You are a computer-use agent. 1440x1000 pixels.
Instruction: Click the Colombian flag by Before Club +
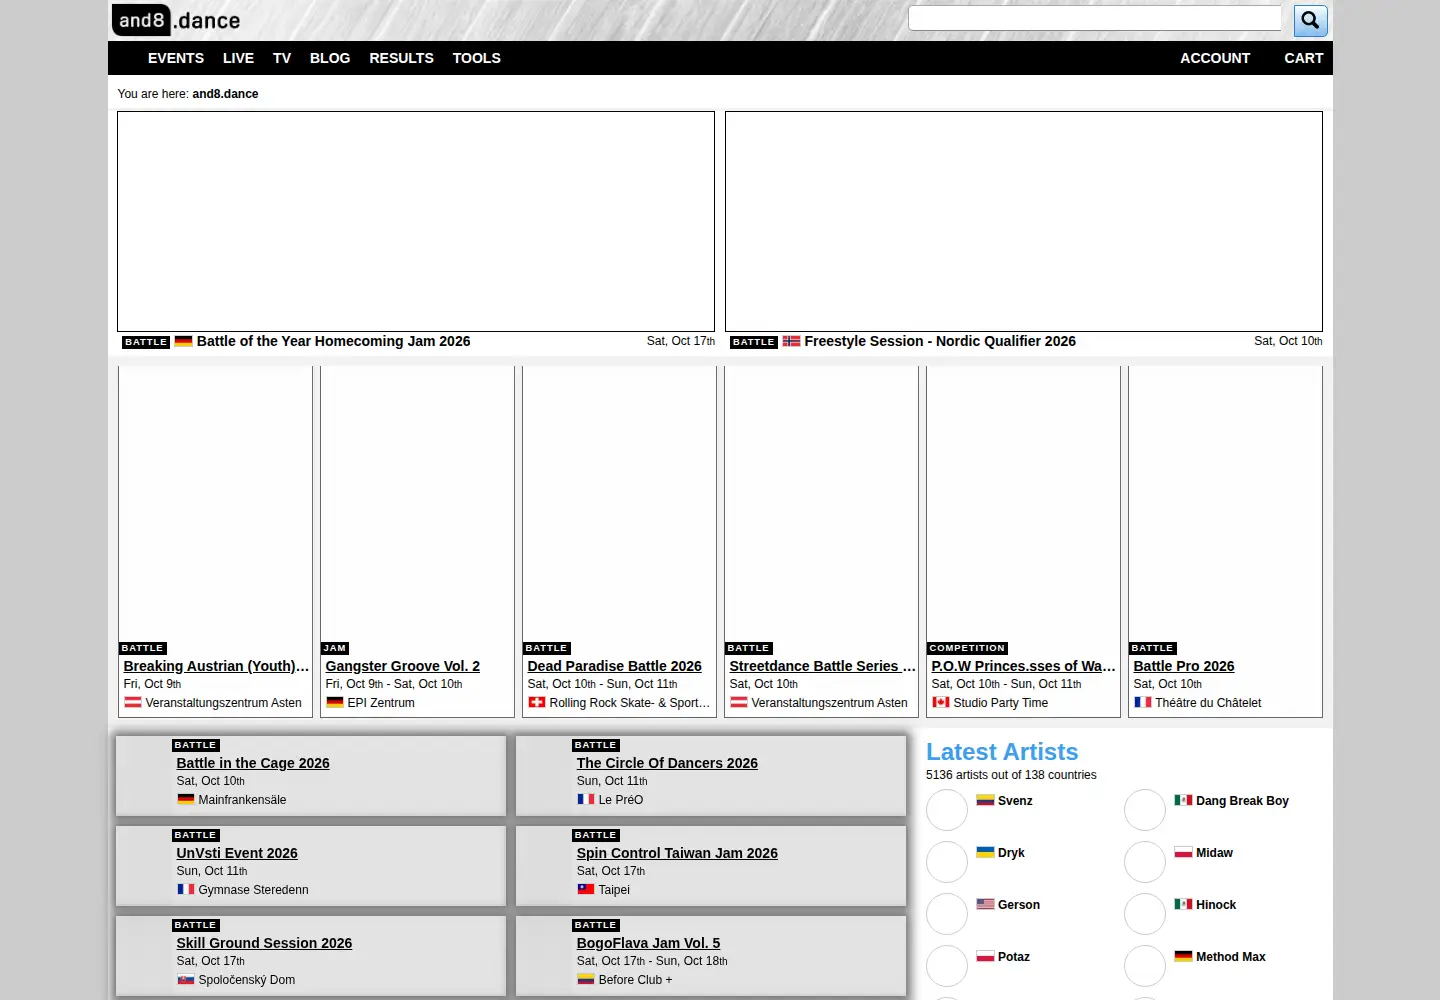tap(585, 979)
